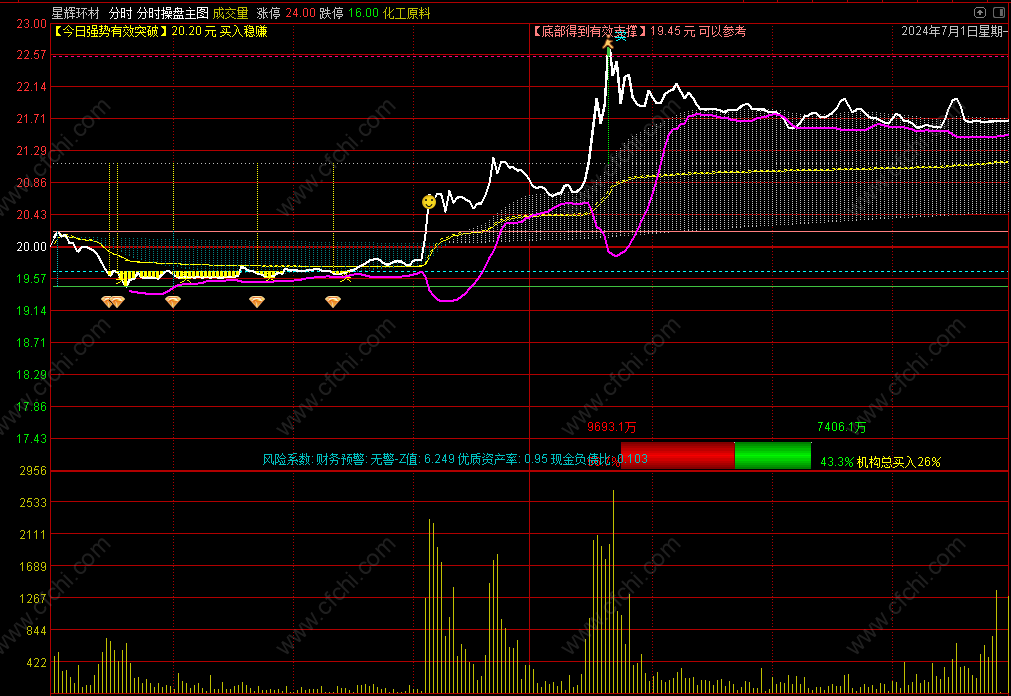
Task: Click the green portion of the capital flow bar
Action: (x=773, y=455)
